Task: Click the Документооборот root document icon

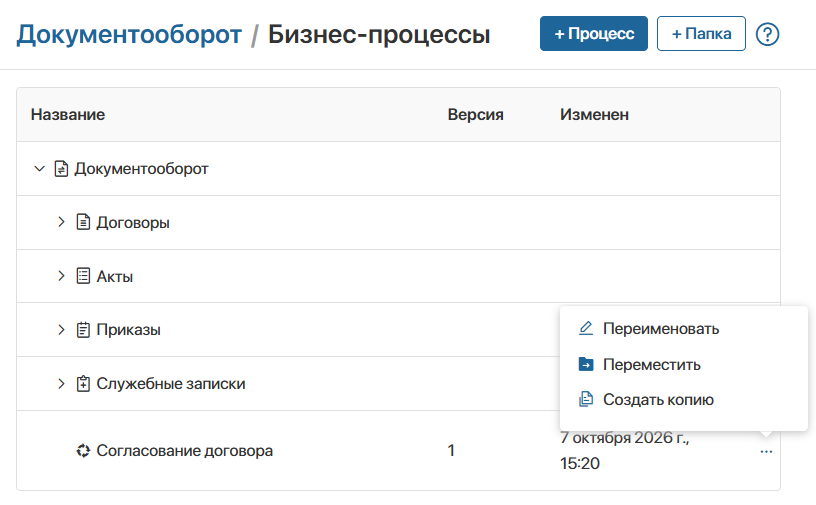Action: (61, 169)
